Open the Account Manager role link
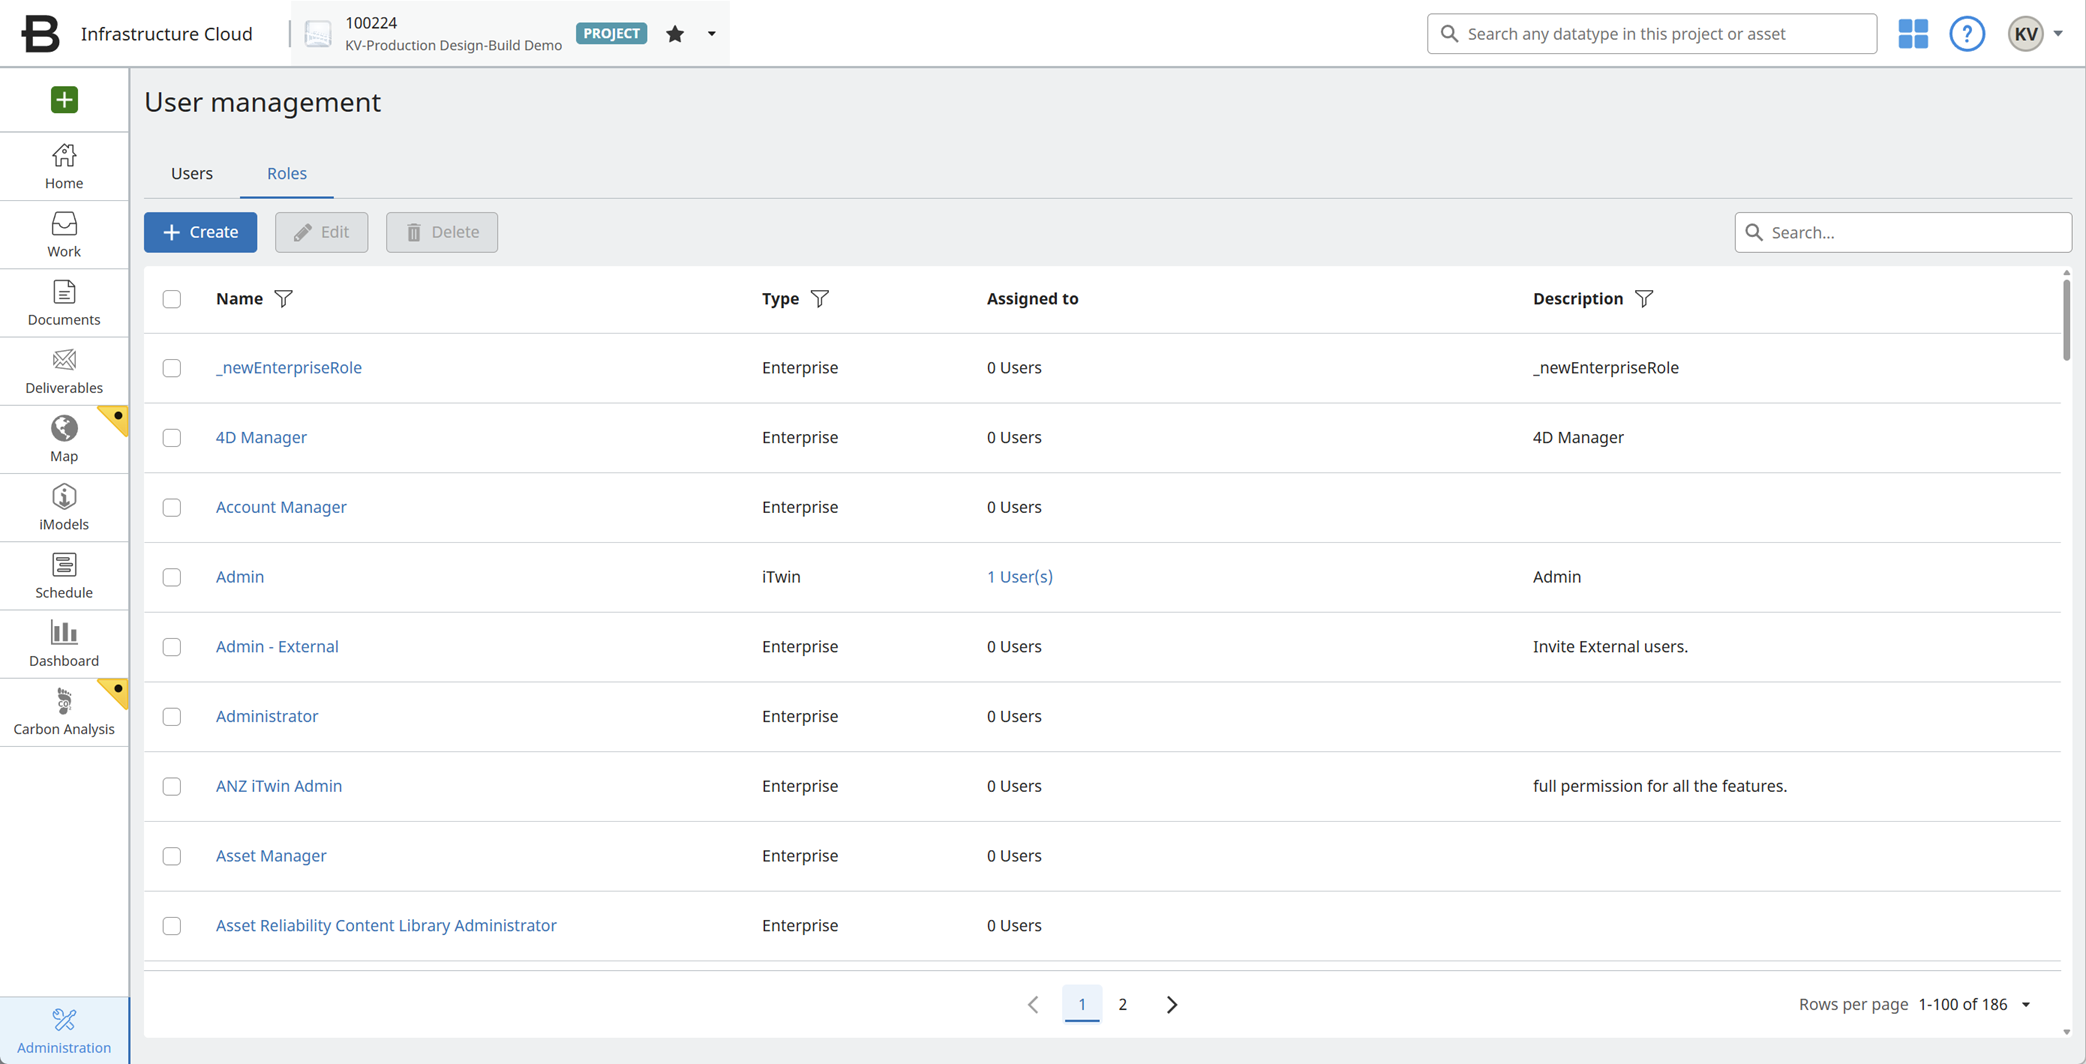 point(281,507)
